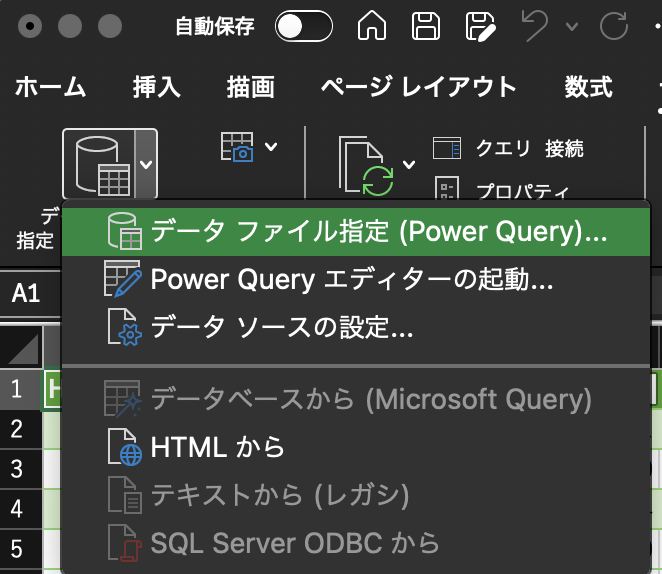Collapse the Get Data dropdown arrow
Viewport: 662px width, 574px height.
146,164
